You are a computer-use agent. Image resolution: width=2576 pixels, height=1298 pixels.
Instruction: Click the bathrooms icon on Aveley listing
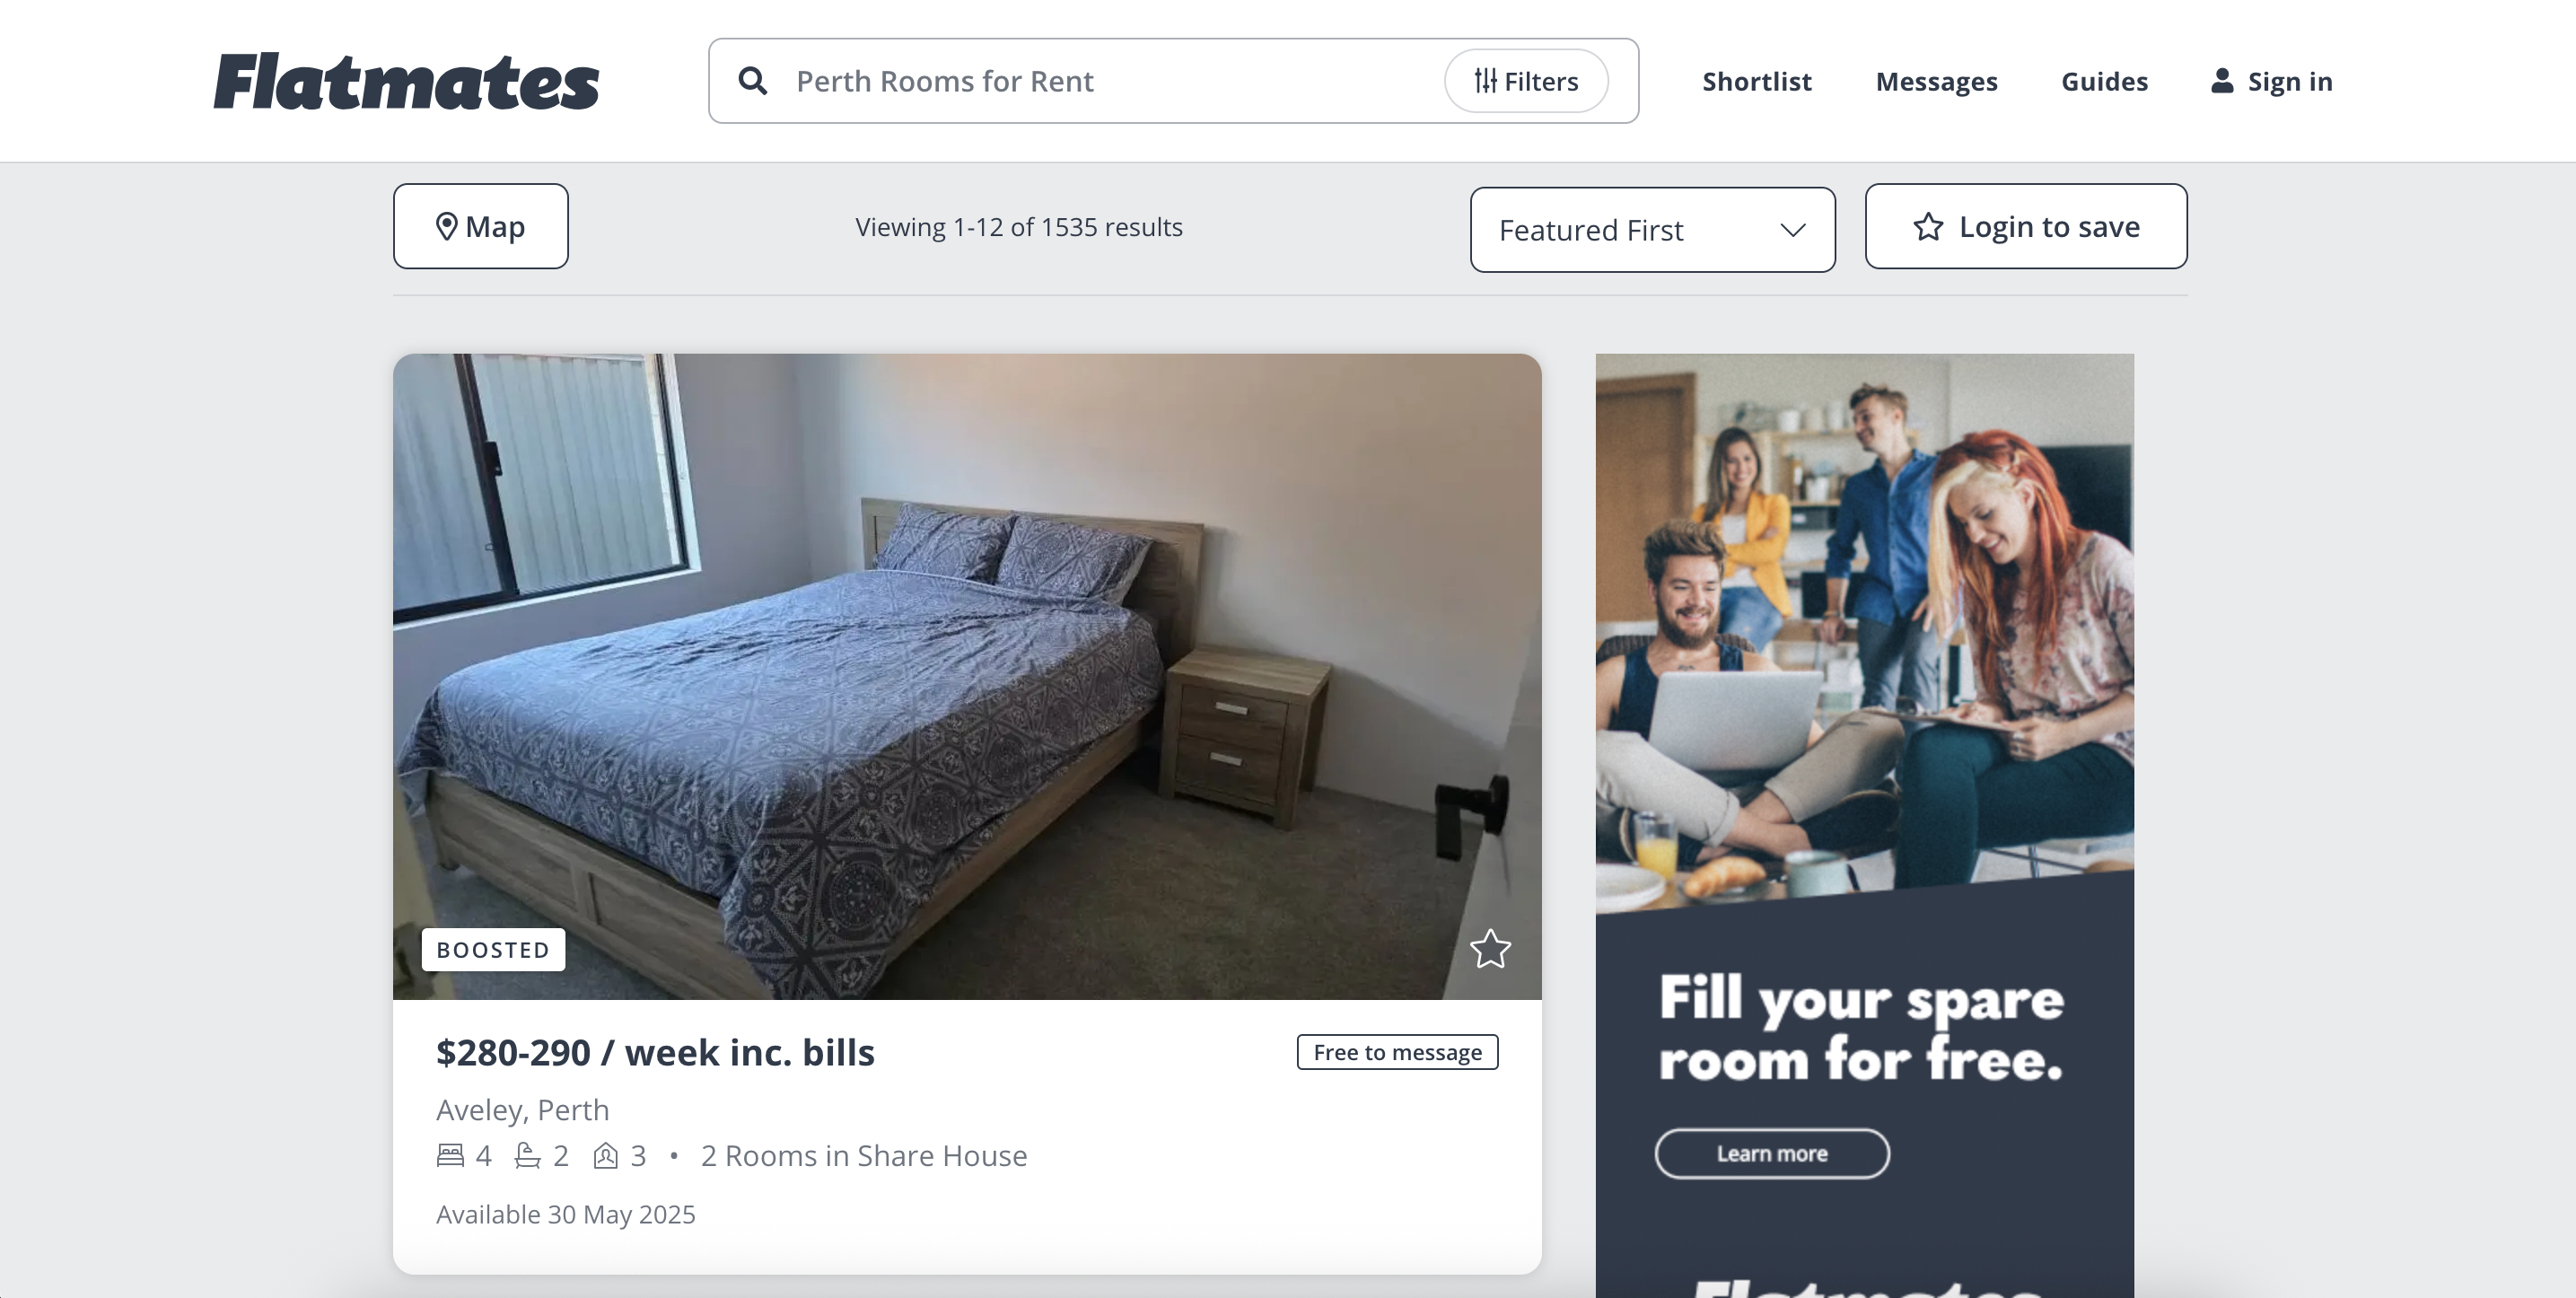(x=528, y=1155)
